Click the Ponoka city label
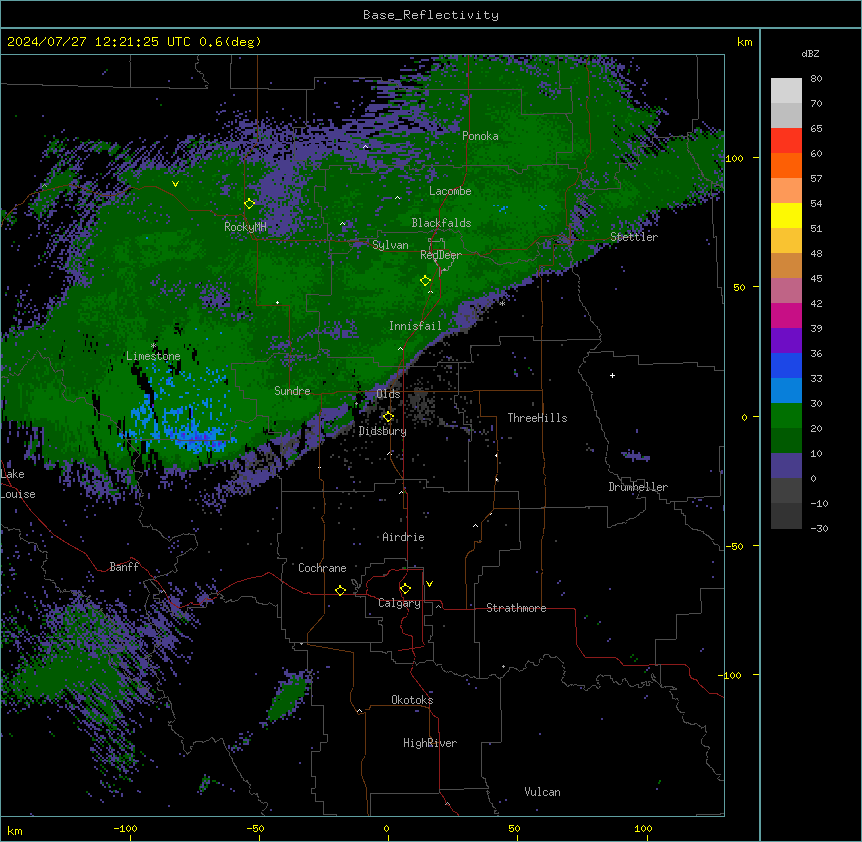This screenshot has height=842, width=862. [480, 136]
